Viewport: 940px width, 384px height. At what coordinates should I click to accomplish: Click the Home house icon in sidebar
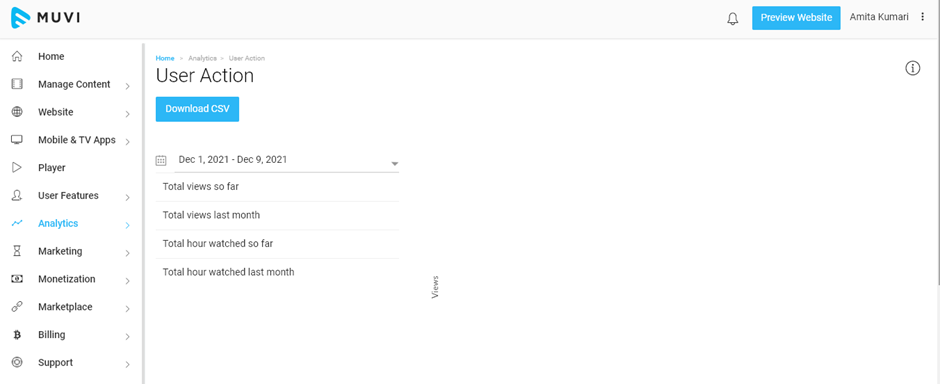click(x=17, y=56)
